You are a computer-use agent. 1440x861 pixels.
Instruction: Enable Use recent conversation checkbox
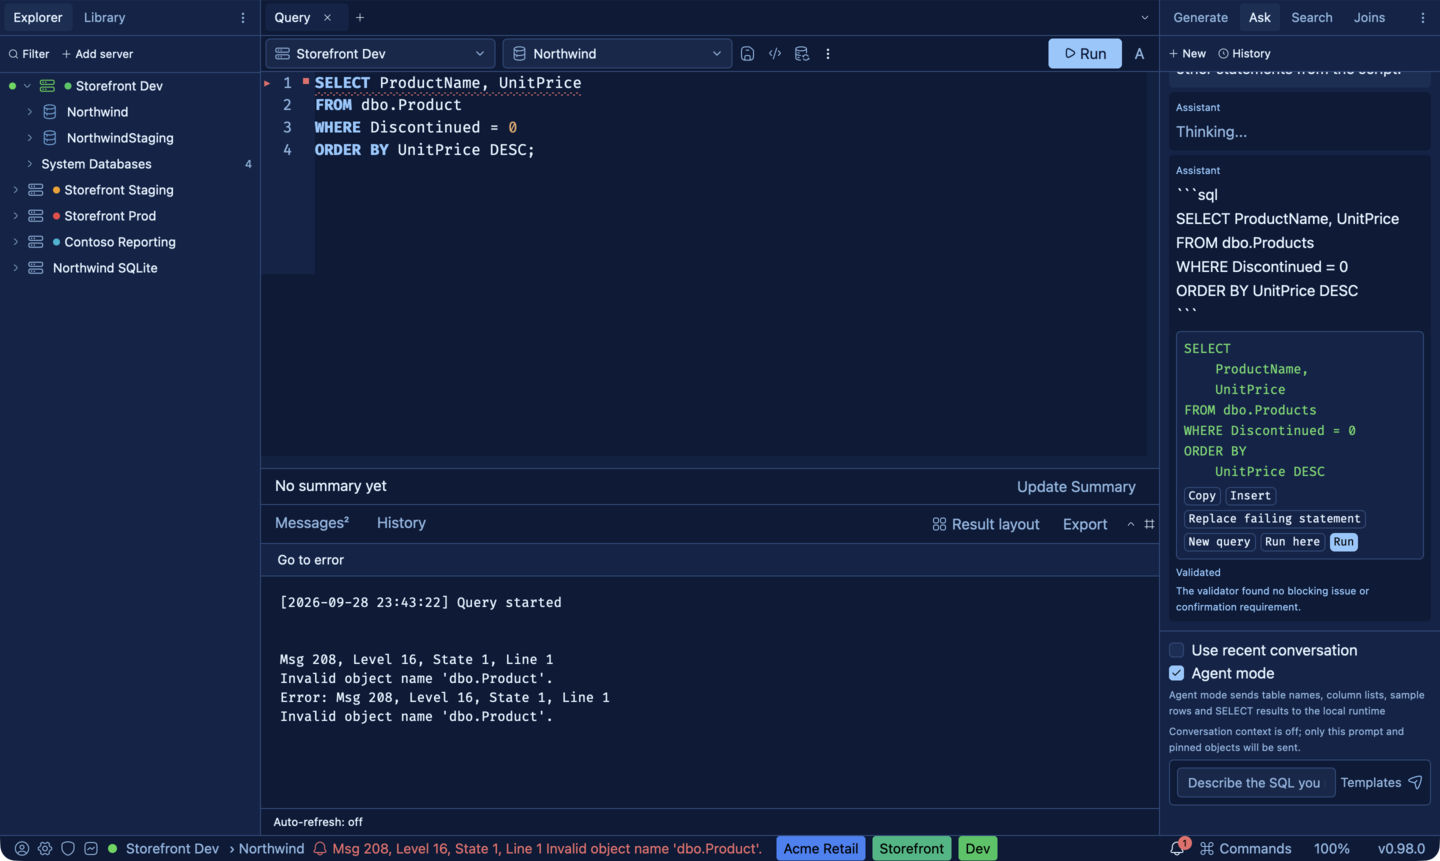click(x=1177, y=650)
